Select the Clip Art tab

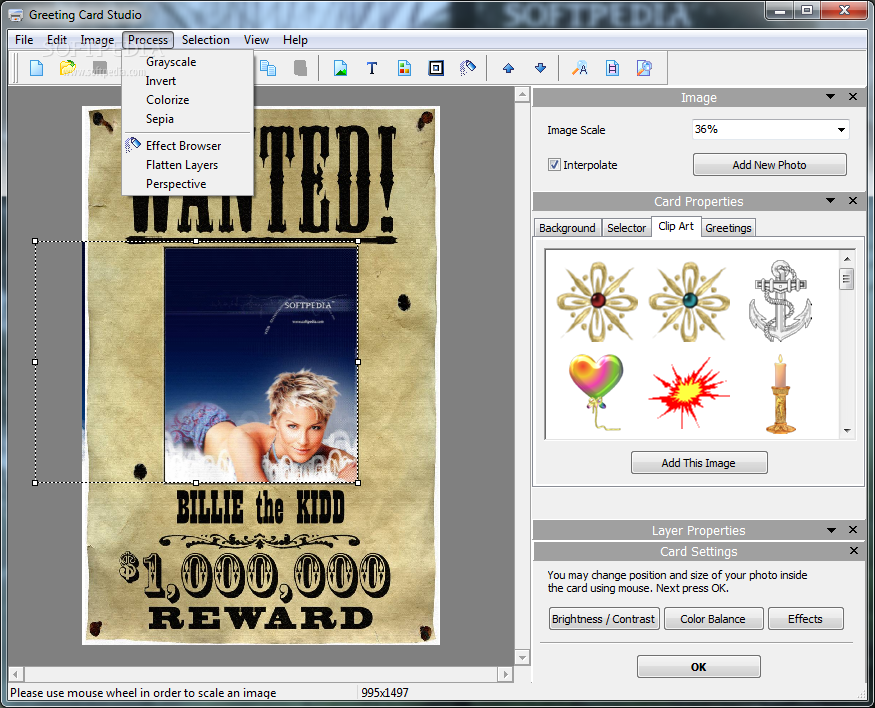pos(676,226)
